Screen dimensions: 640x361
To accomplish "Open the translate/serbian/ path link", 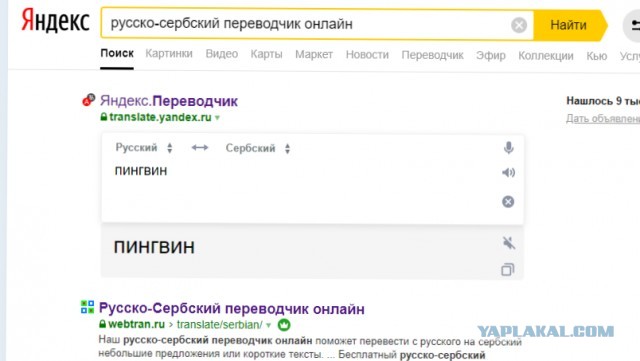I will coord(220,325).
